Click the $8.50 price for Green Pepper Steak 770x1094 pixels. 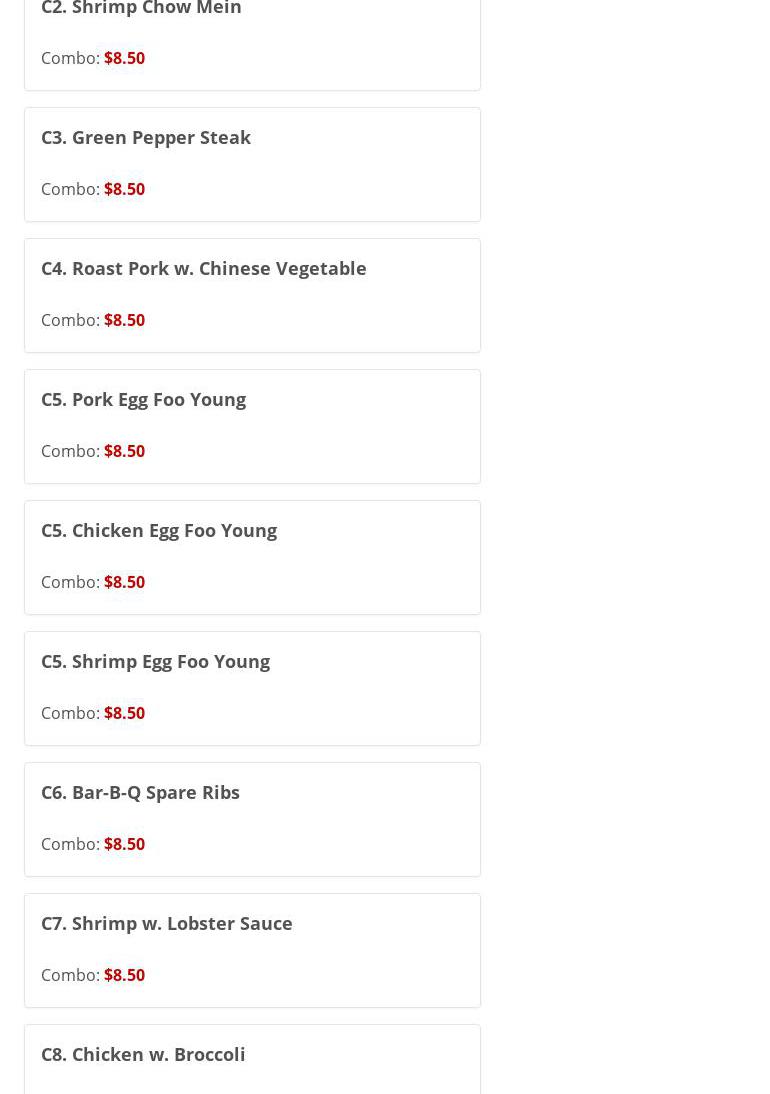click(124, 189)
